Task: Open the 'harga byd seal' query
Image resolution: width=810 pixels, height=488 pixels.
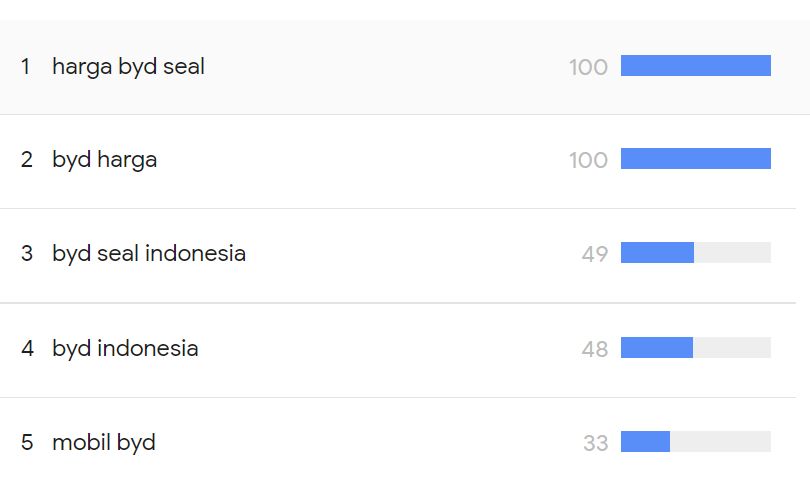Action: (128, 67)
